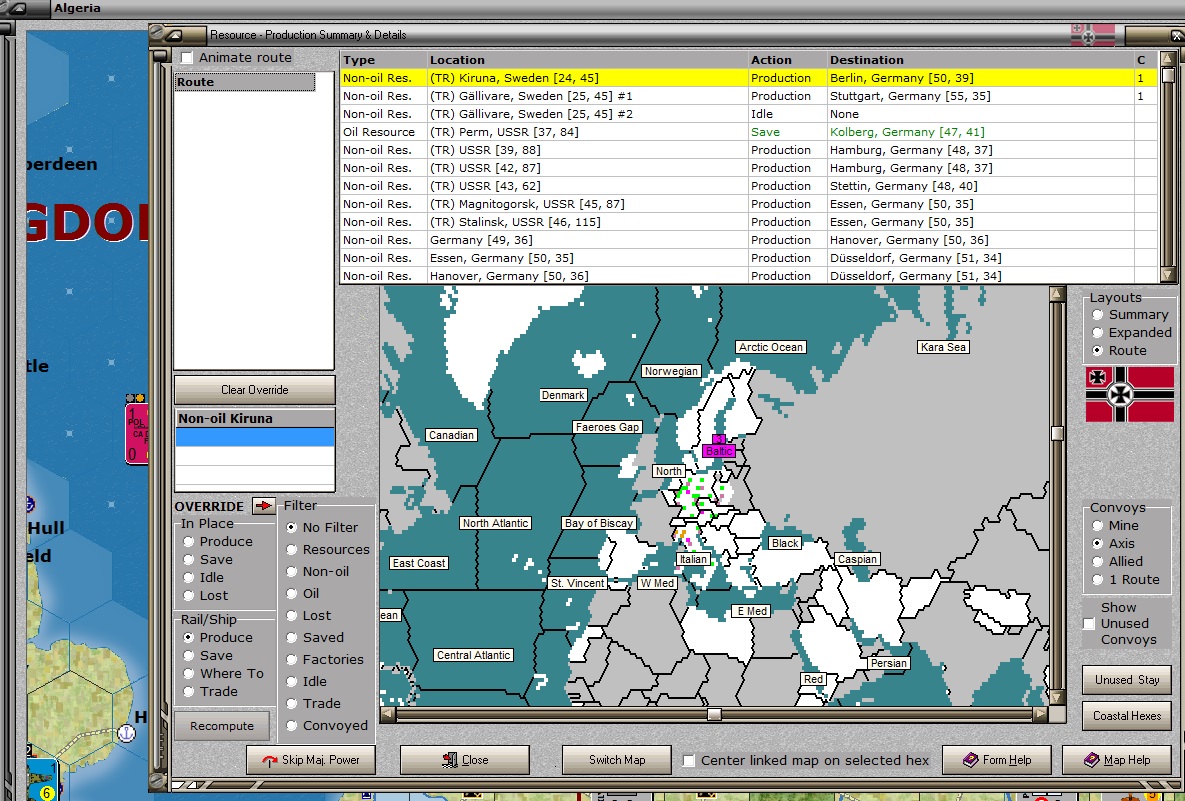1185x801 pixels.
Task: Select In Place Lost override option
Action: point(189,596)
